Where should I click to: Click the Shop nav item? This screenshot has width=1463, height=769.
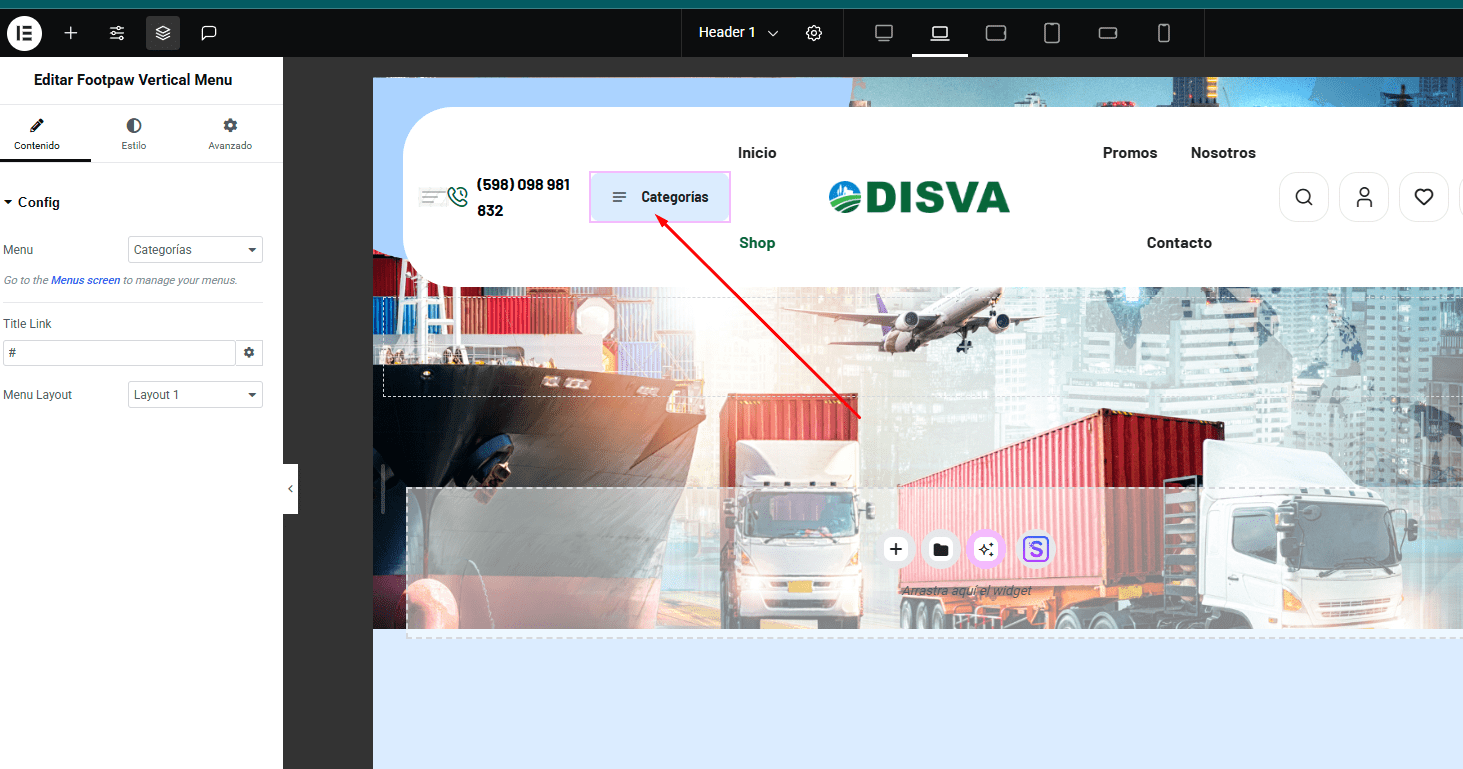[757, 243]
